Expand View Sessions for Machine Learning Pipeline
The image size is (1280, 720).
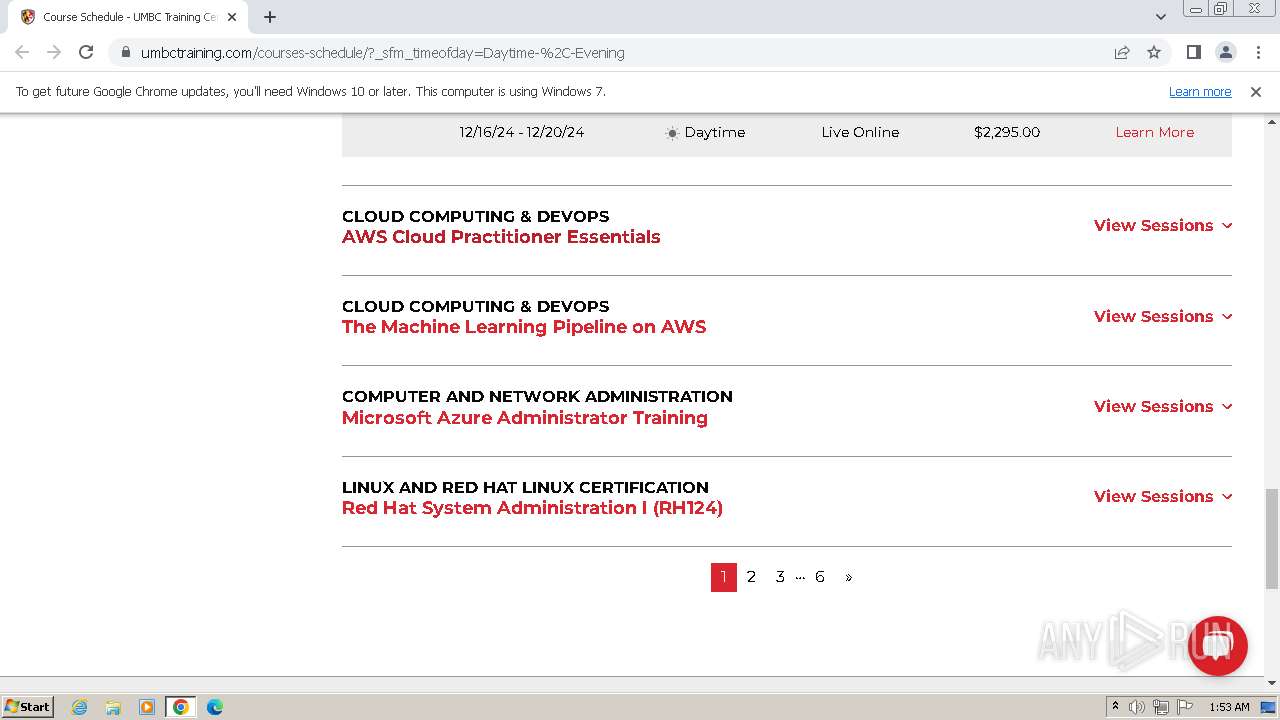coord(1163,316)
